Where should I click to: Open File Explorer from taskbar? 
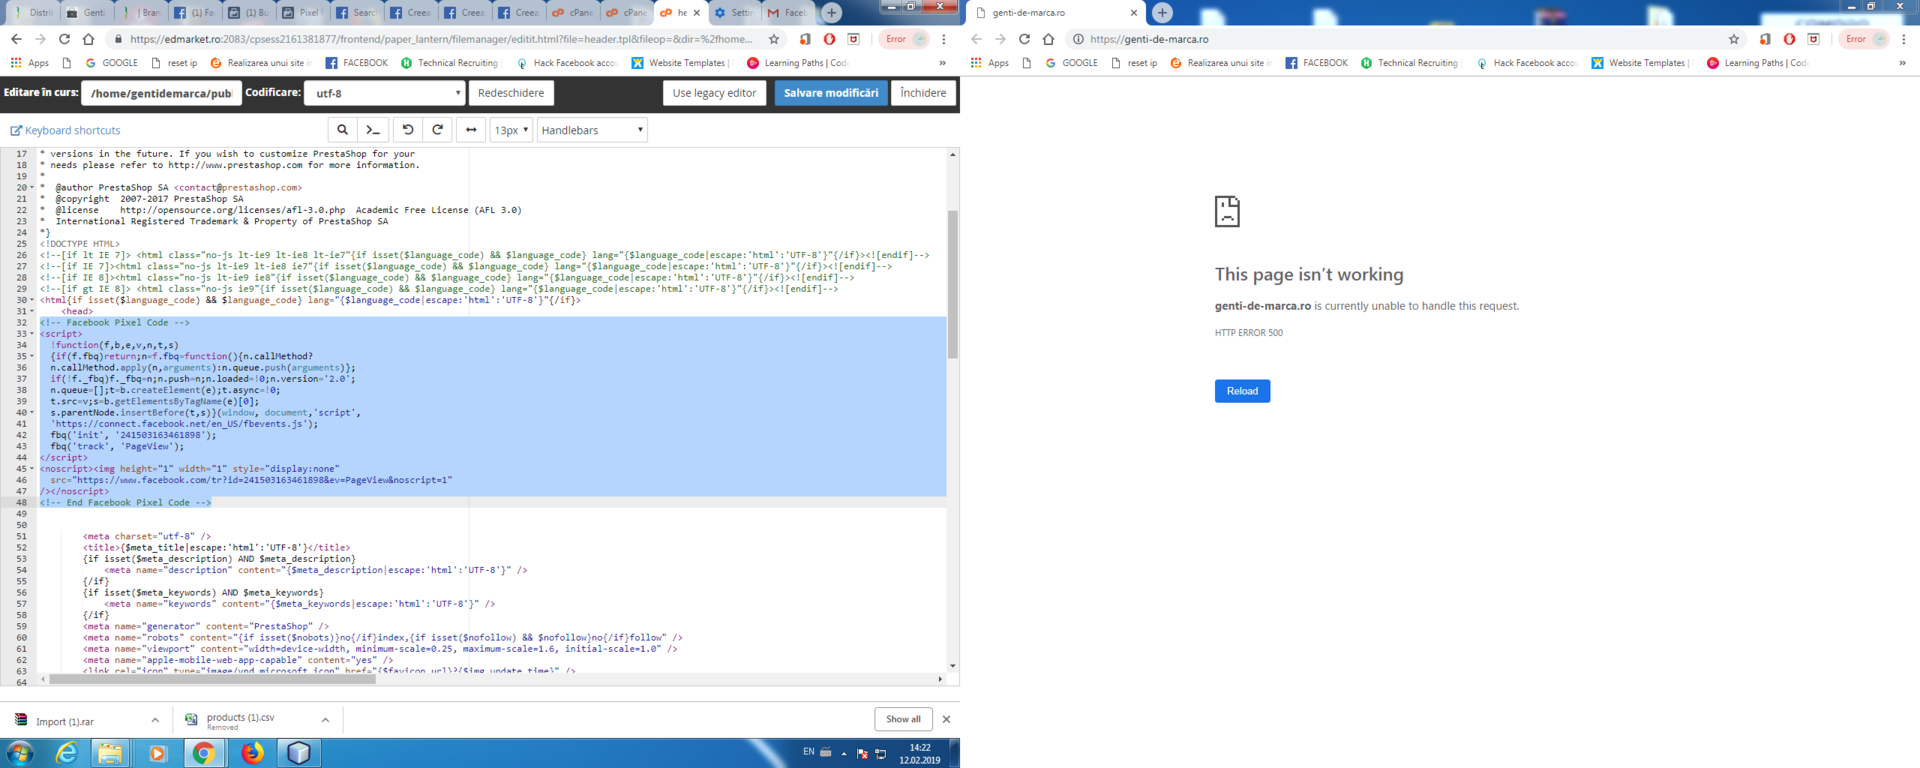110,753
